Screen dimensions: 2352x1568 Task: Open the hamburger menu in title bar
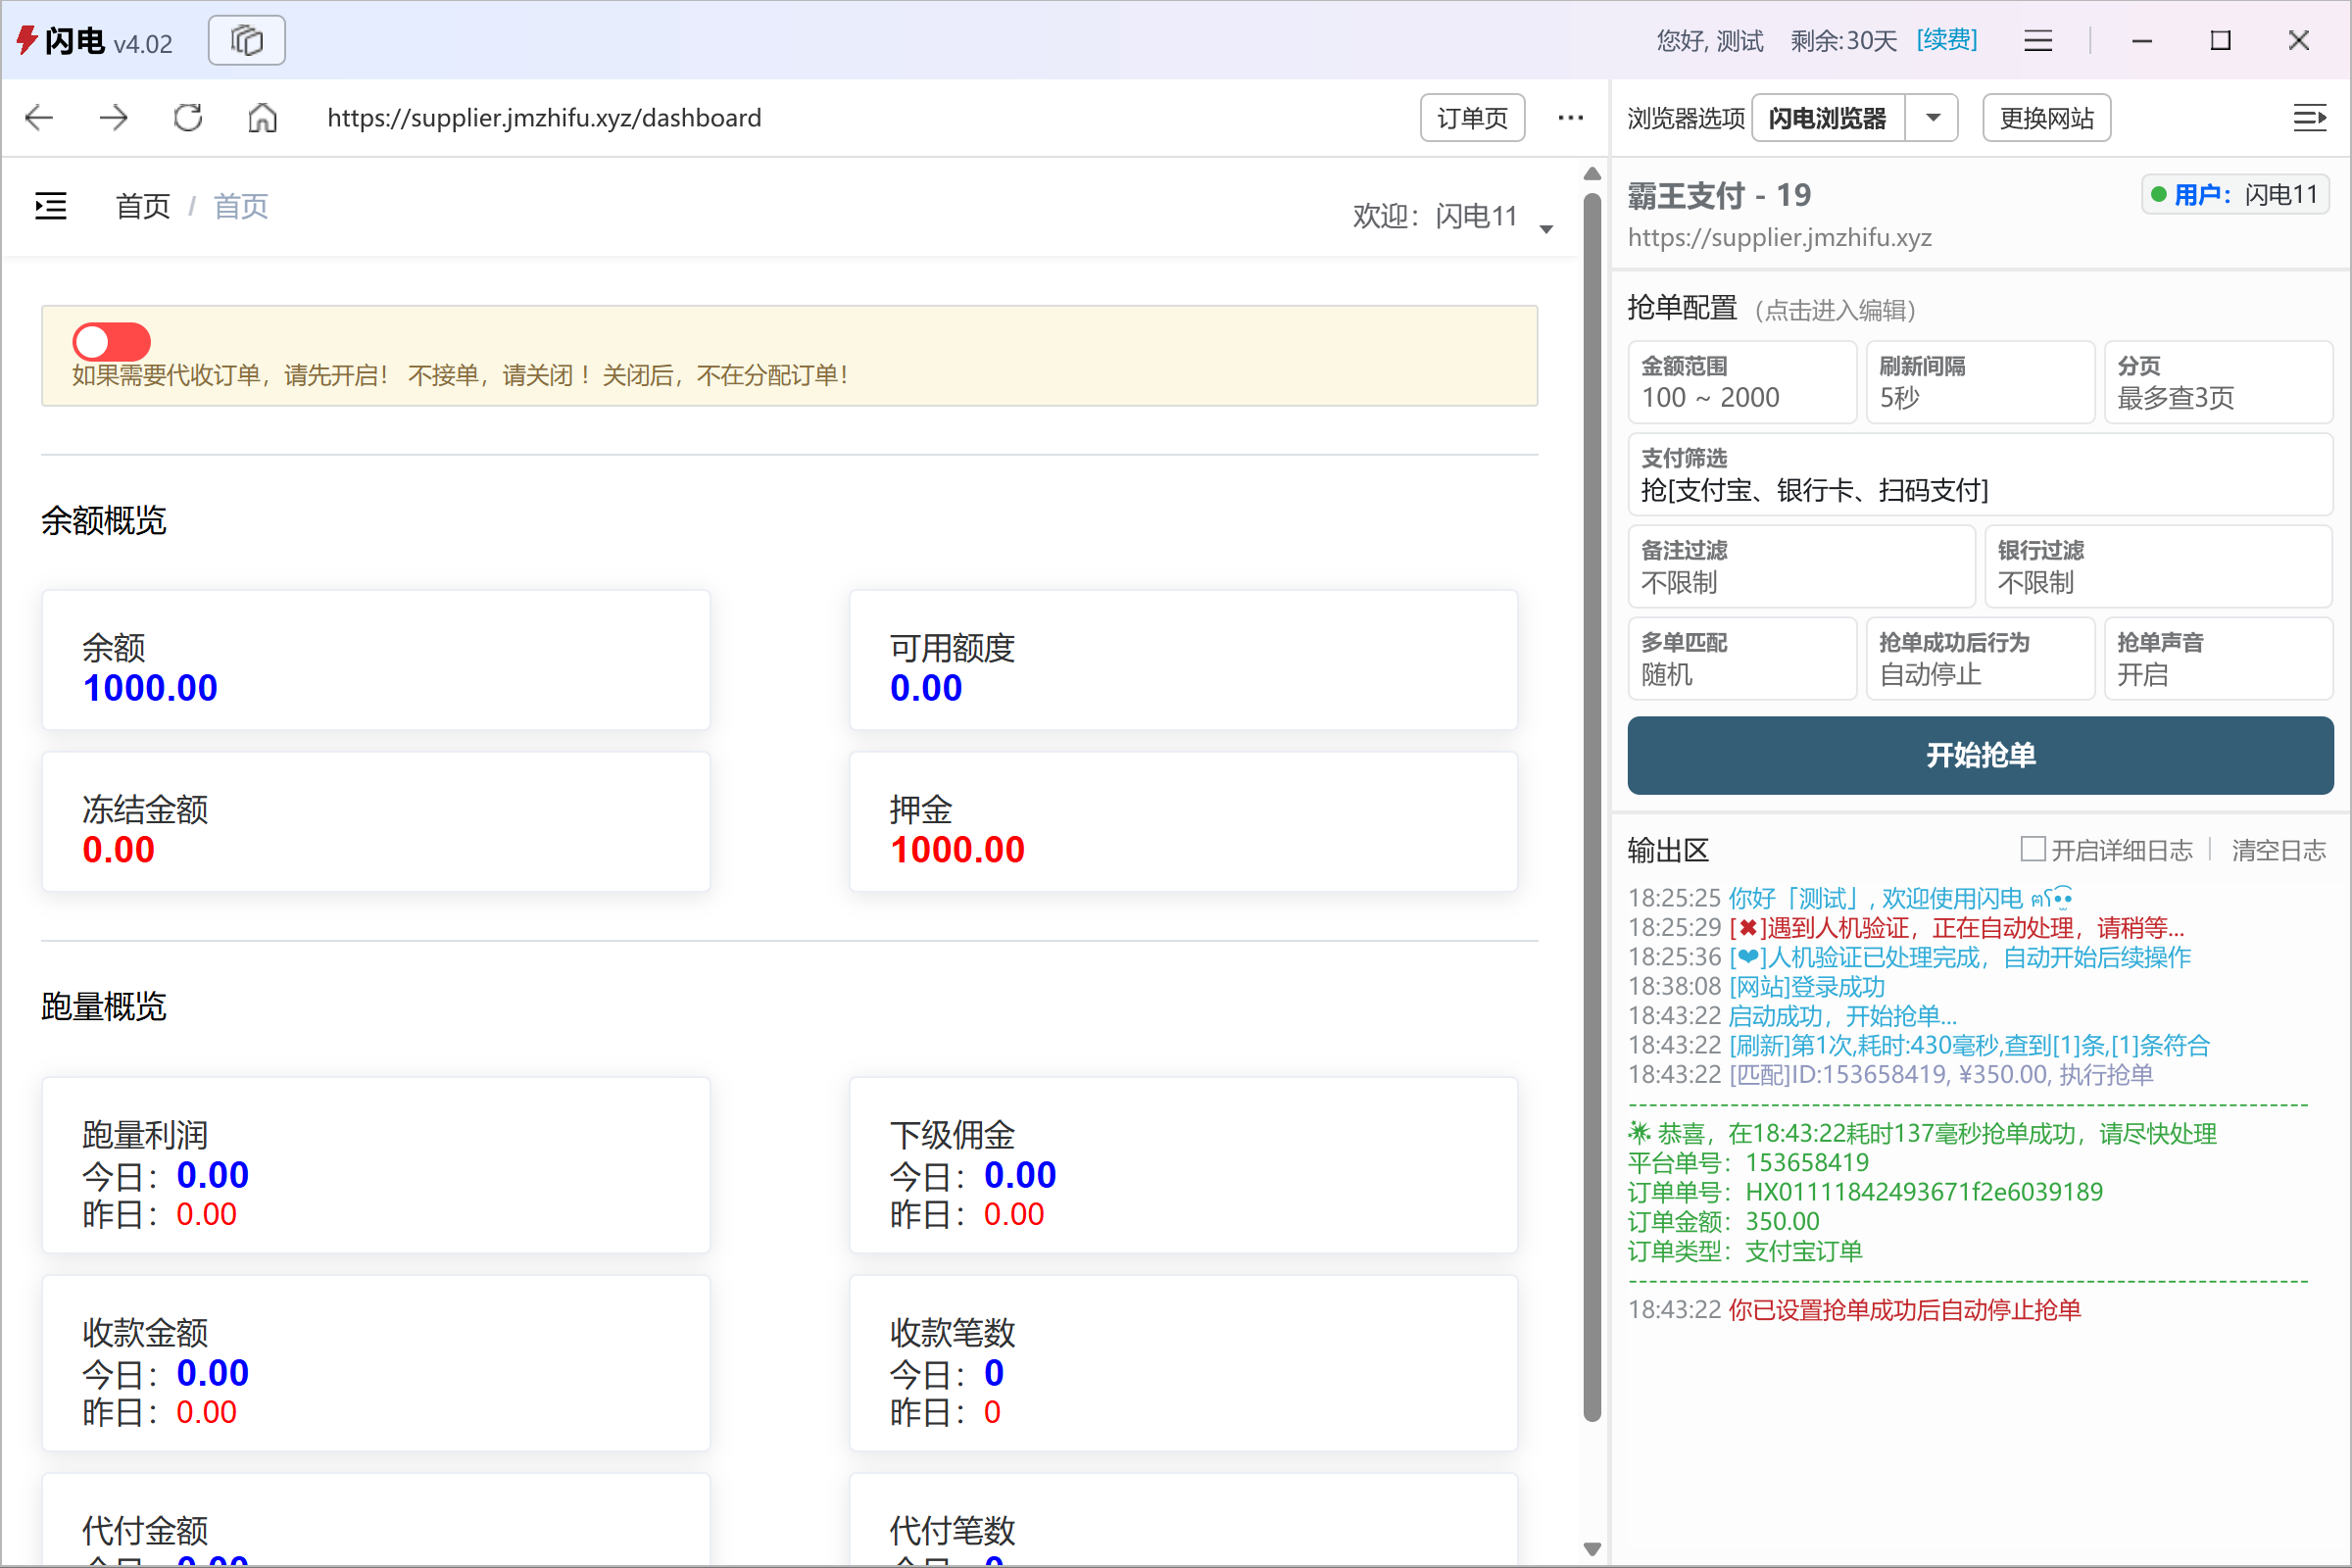point(2037,41)
